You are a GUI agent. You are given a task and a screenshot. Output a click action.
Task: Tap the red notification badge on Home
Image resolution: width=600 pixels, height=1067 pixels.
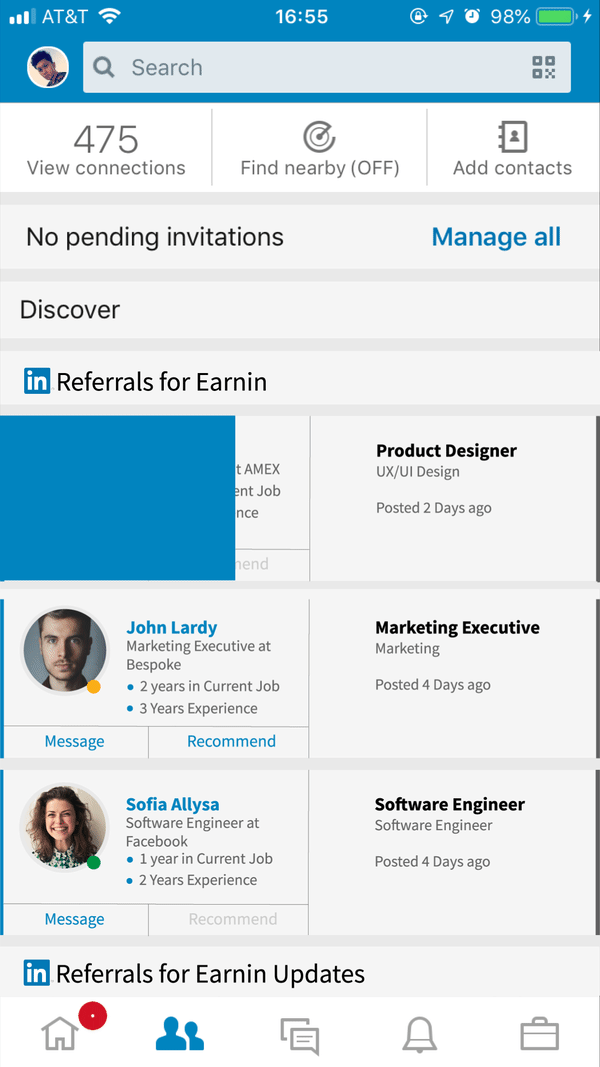tap(93, 1016)
